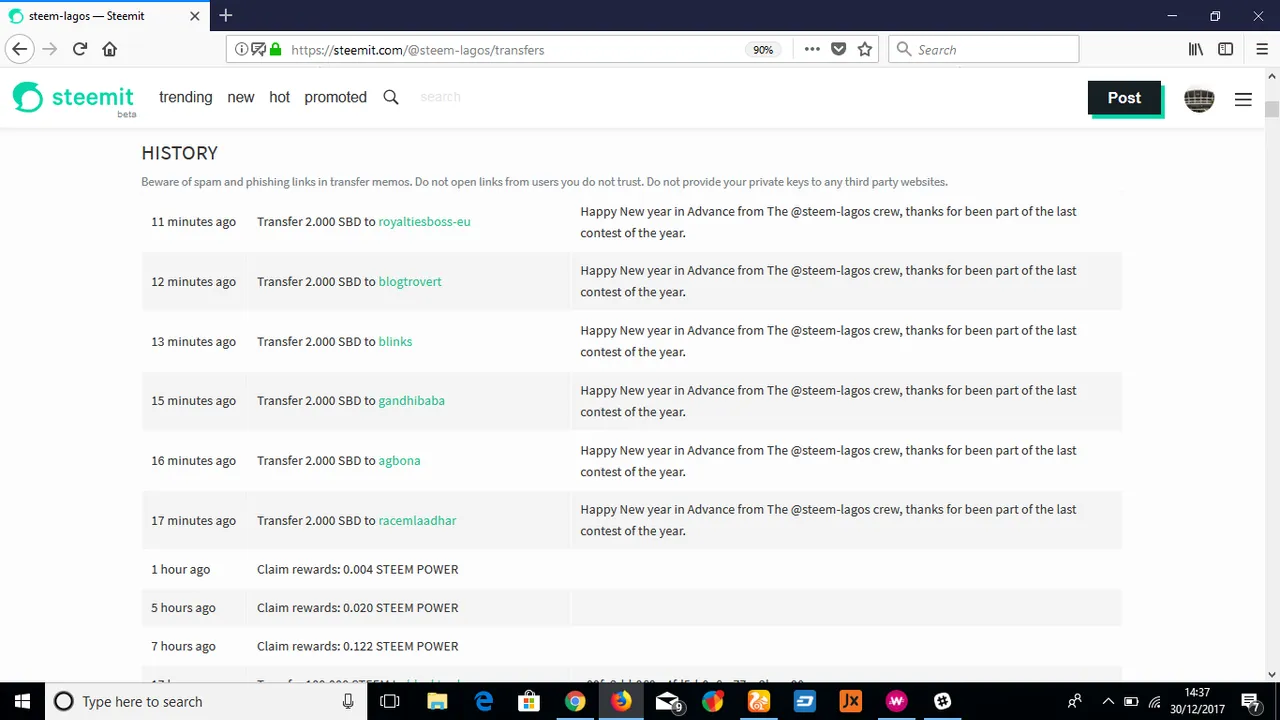Open the Dash wallet taskbar icon
Image resolution: width=1280 pixels, height=720 pixels.
(x=805, y=701)
